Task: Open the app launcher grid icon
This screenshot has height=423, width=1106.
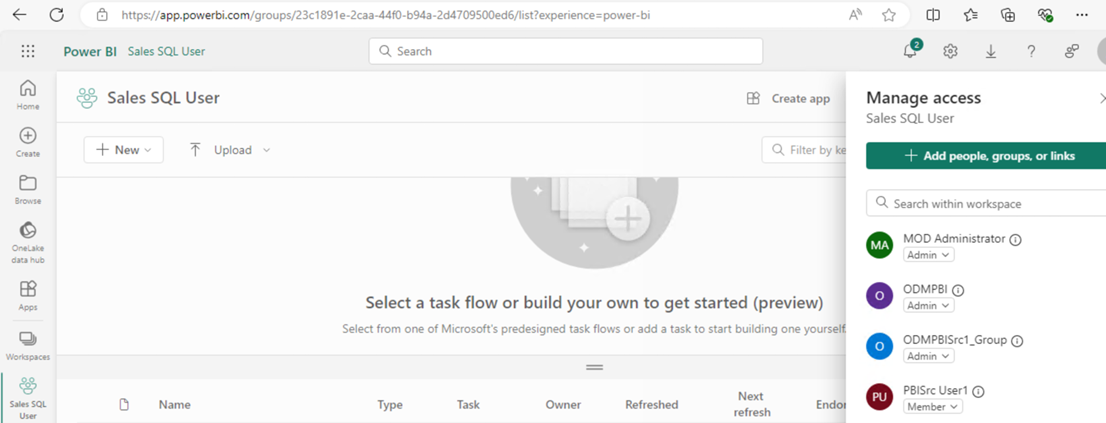Action: [28, 51]
